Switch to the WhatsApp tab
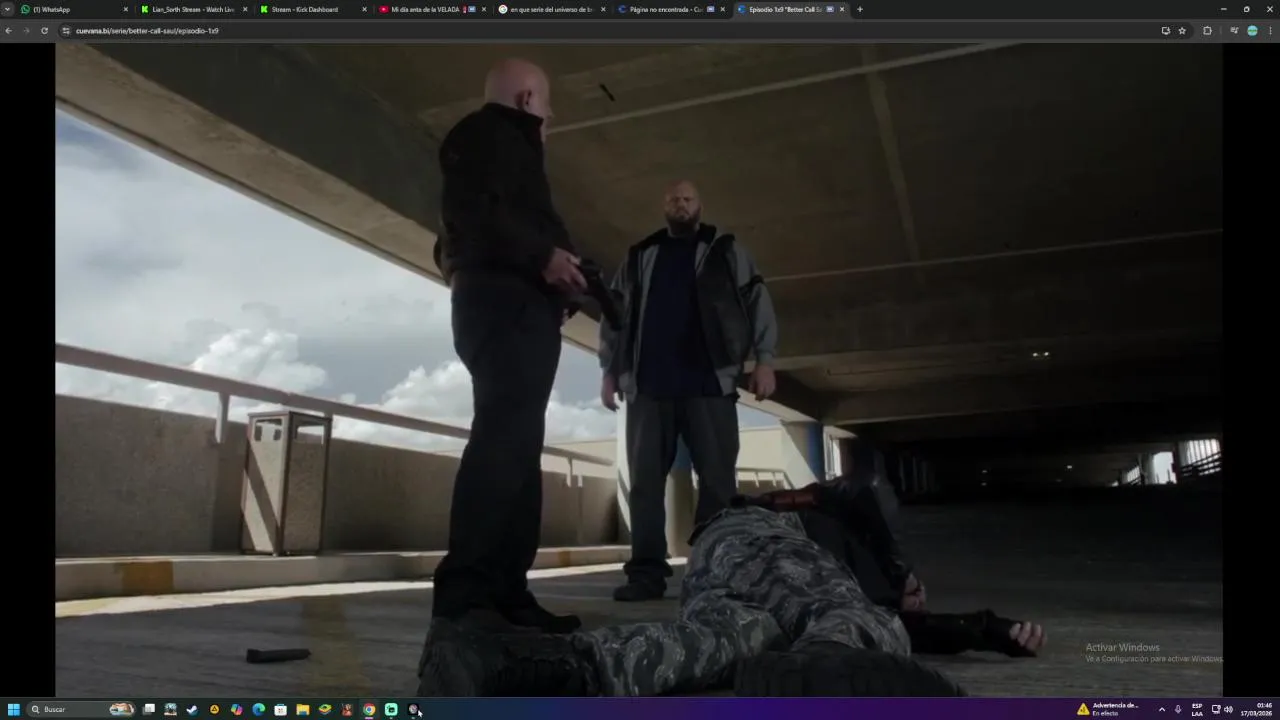 [75, 9]
